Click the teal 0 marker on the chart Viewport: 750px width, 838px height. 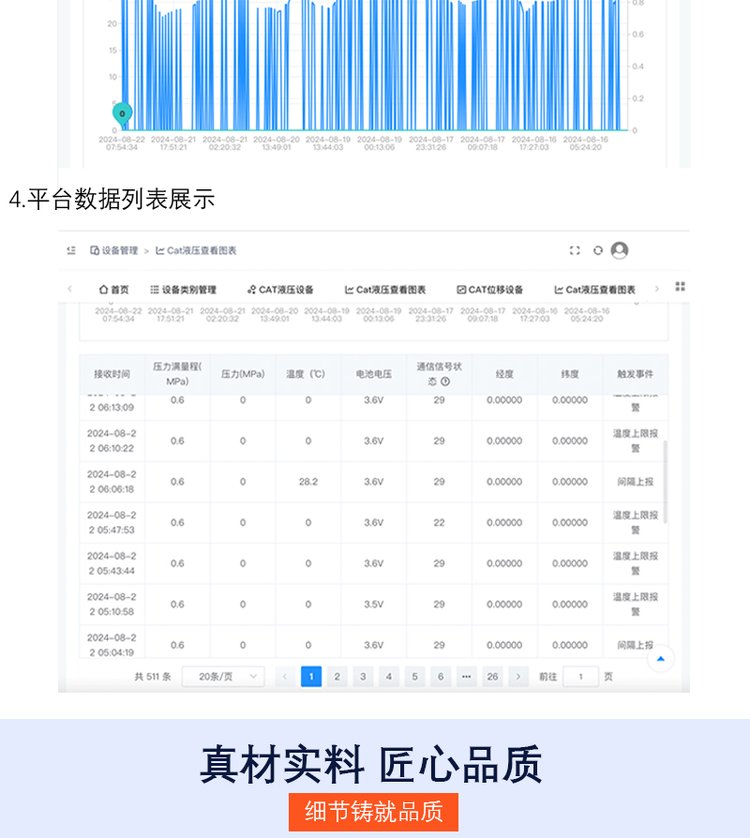(122, 114)
